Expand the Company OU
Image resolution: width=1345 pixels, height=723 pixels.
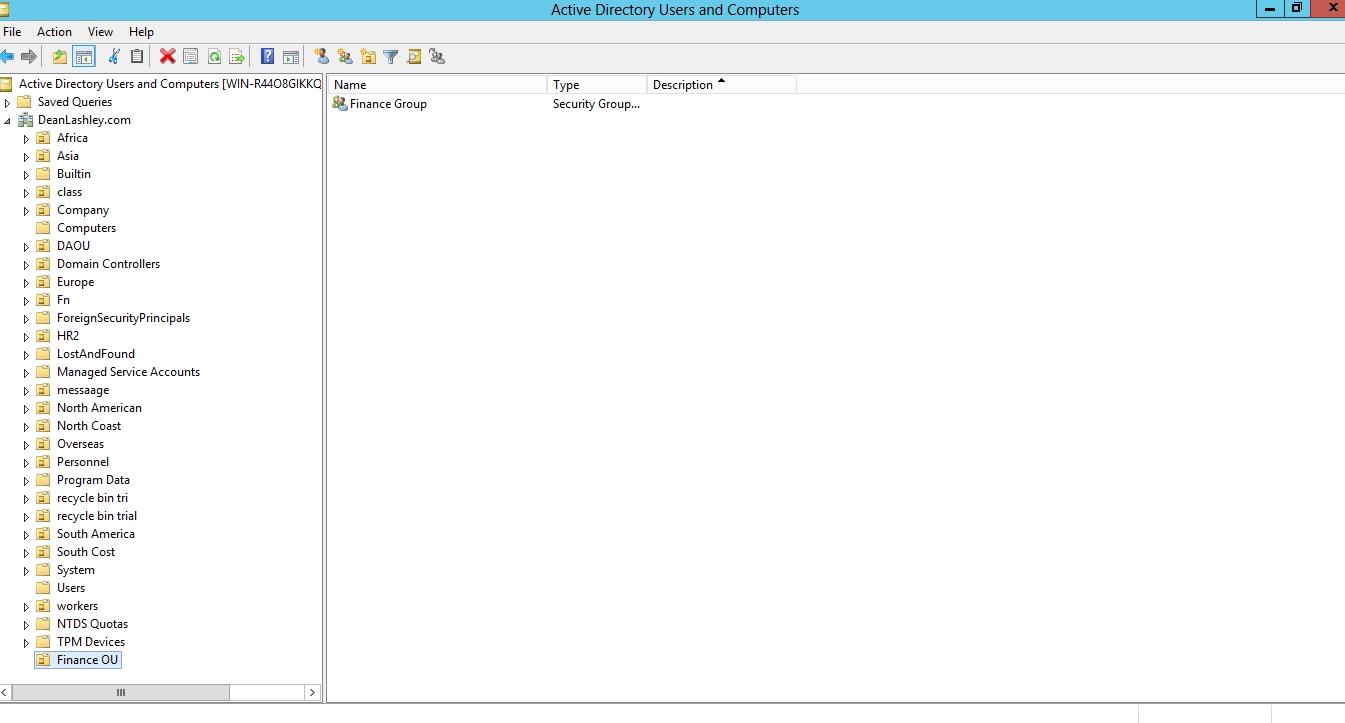[27, 210]
